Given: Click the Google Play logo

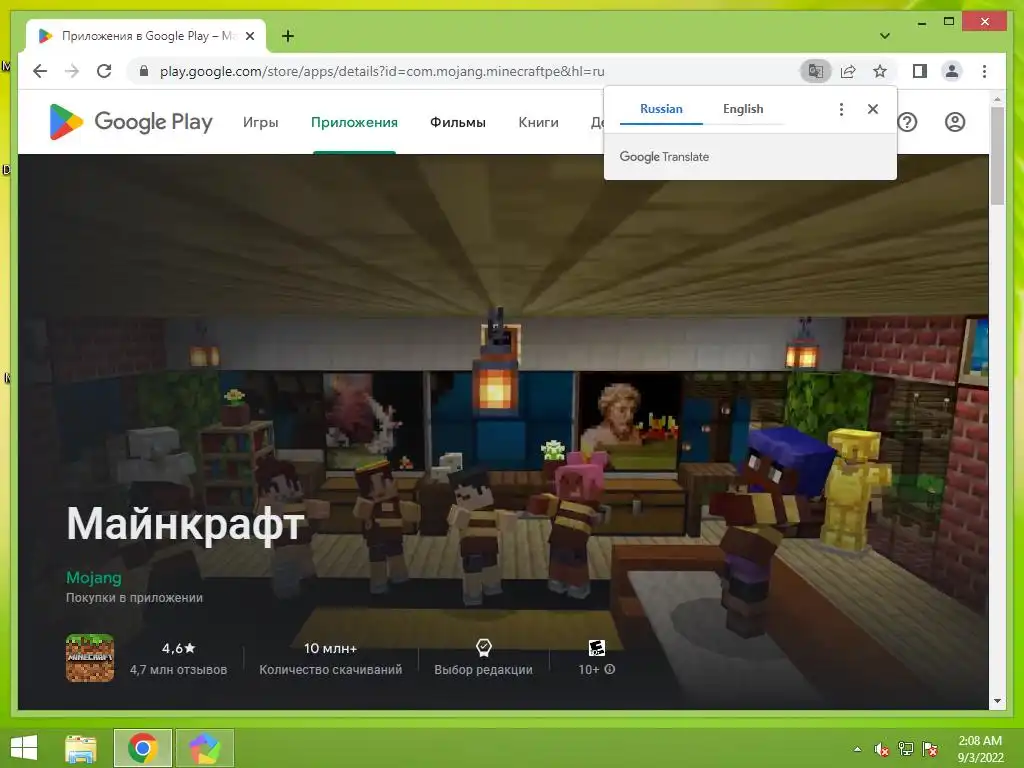Looking at the screenshot, I should (131, 122).
